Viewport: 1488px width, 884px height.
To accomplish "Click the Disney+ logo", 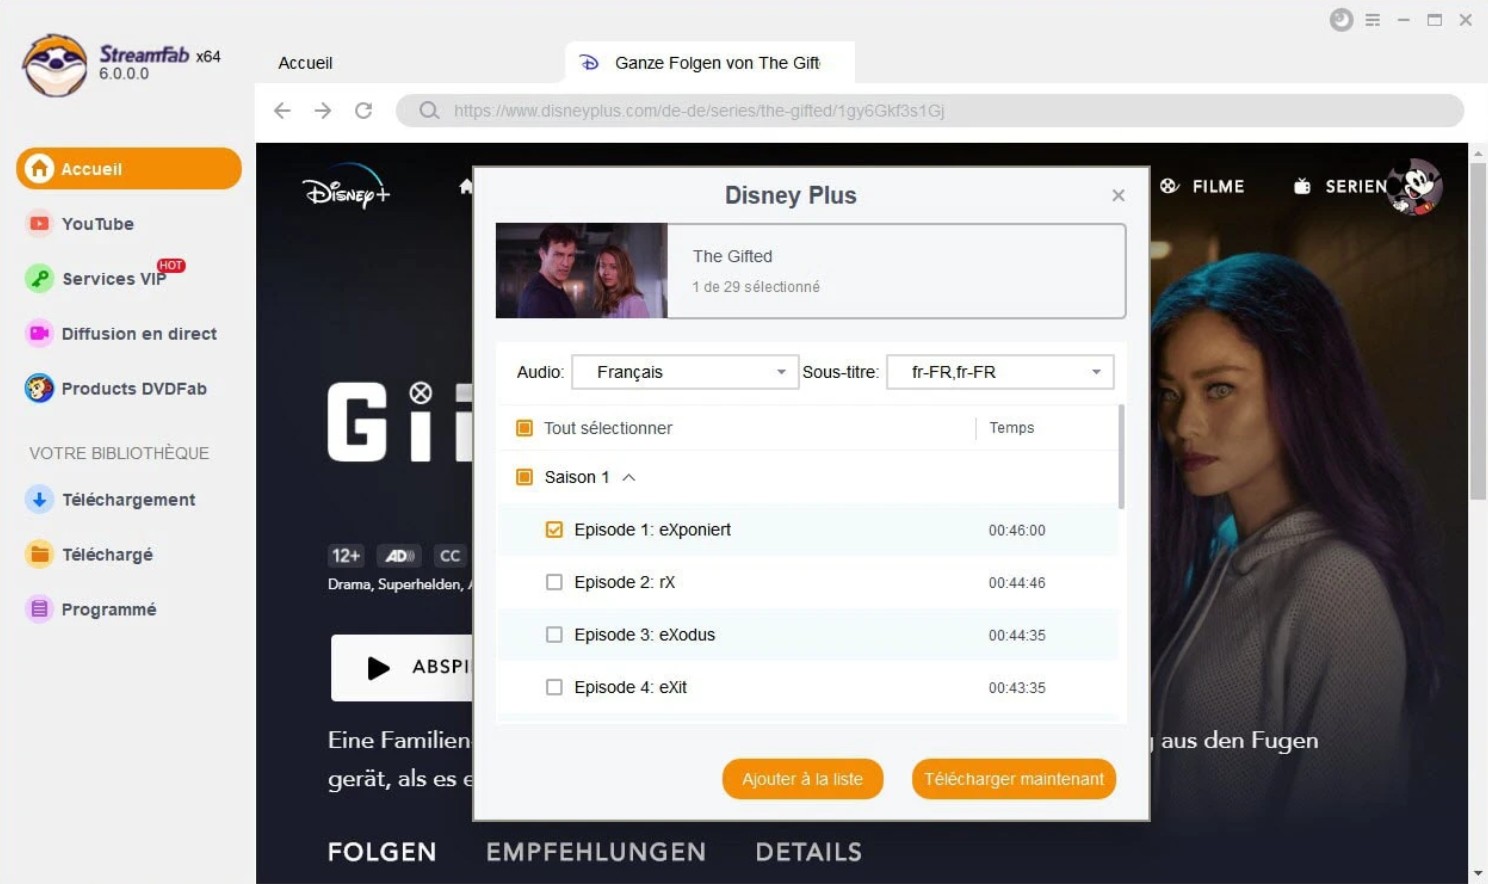I will 346,187.
